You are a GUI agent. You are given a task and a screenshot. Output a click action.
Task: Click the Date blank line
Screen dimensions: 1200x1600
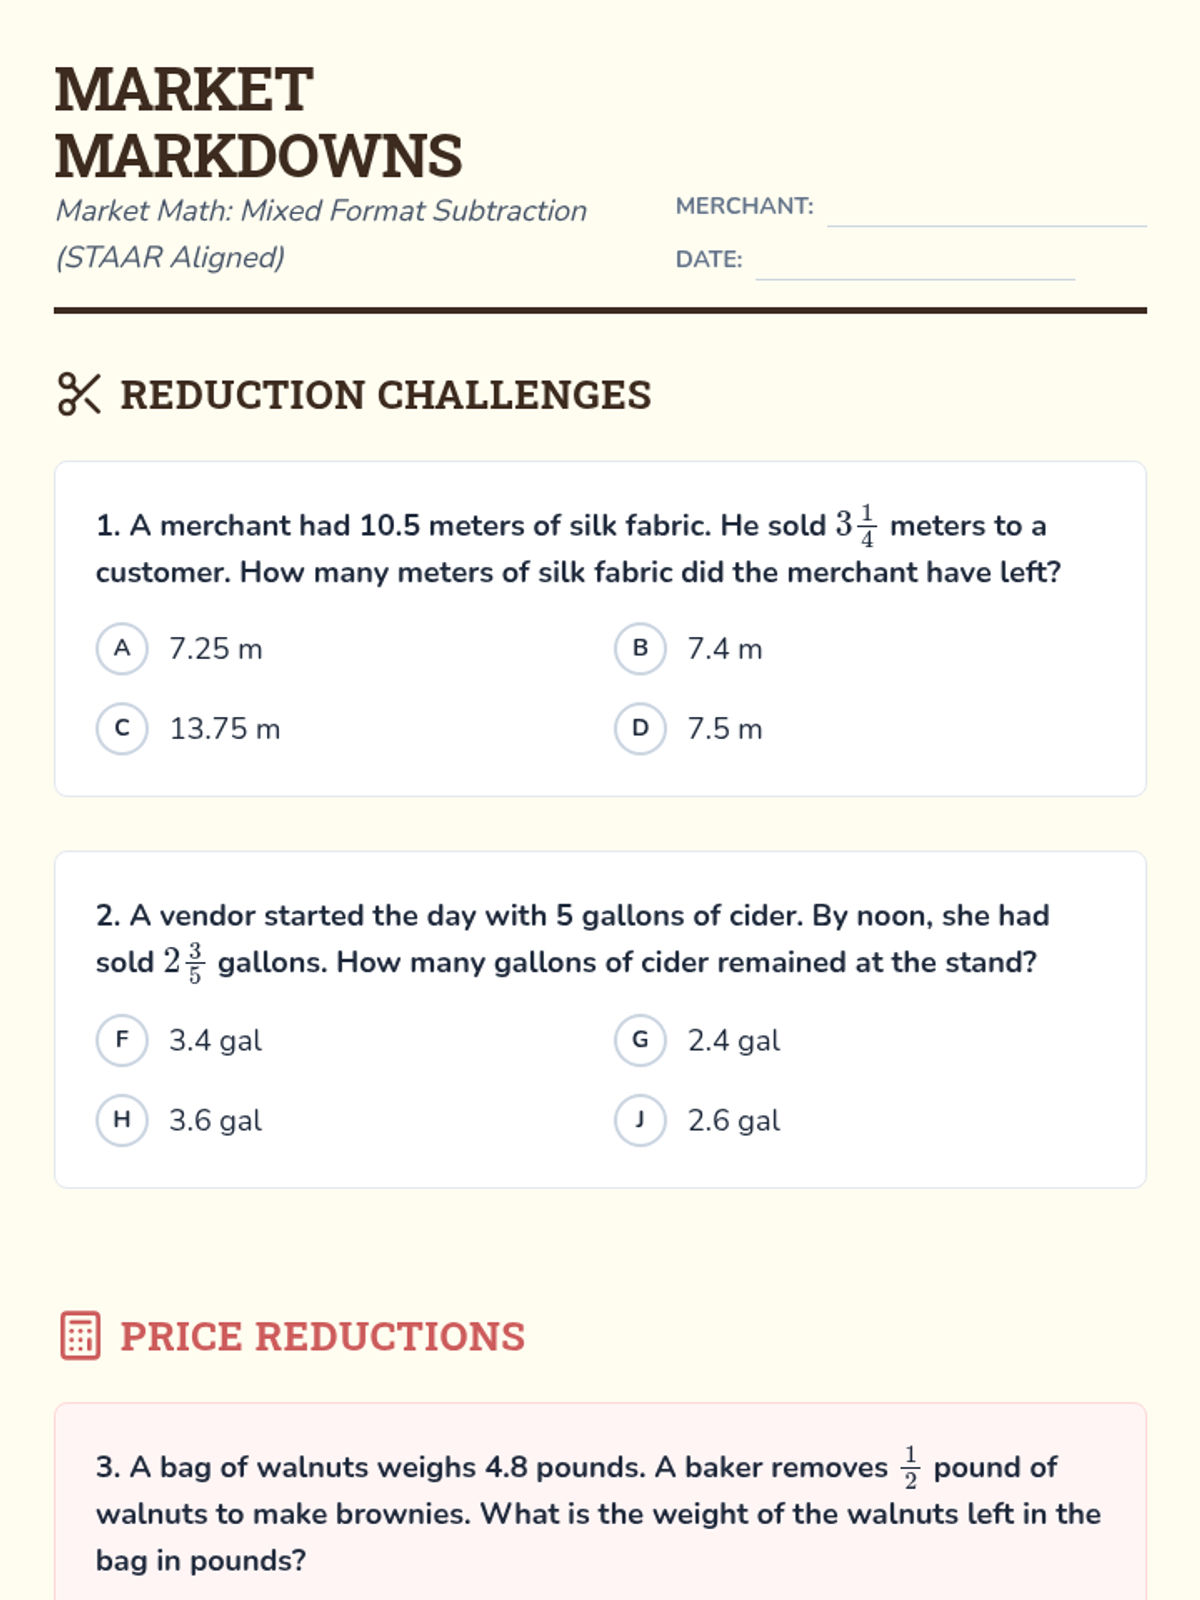[915, 263]
